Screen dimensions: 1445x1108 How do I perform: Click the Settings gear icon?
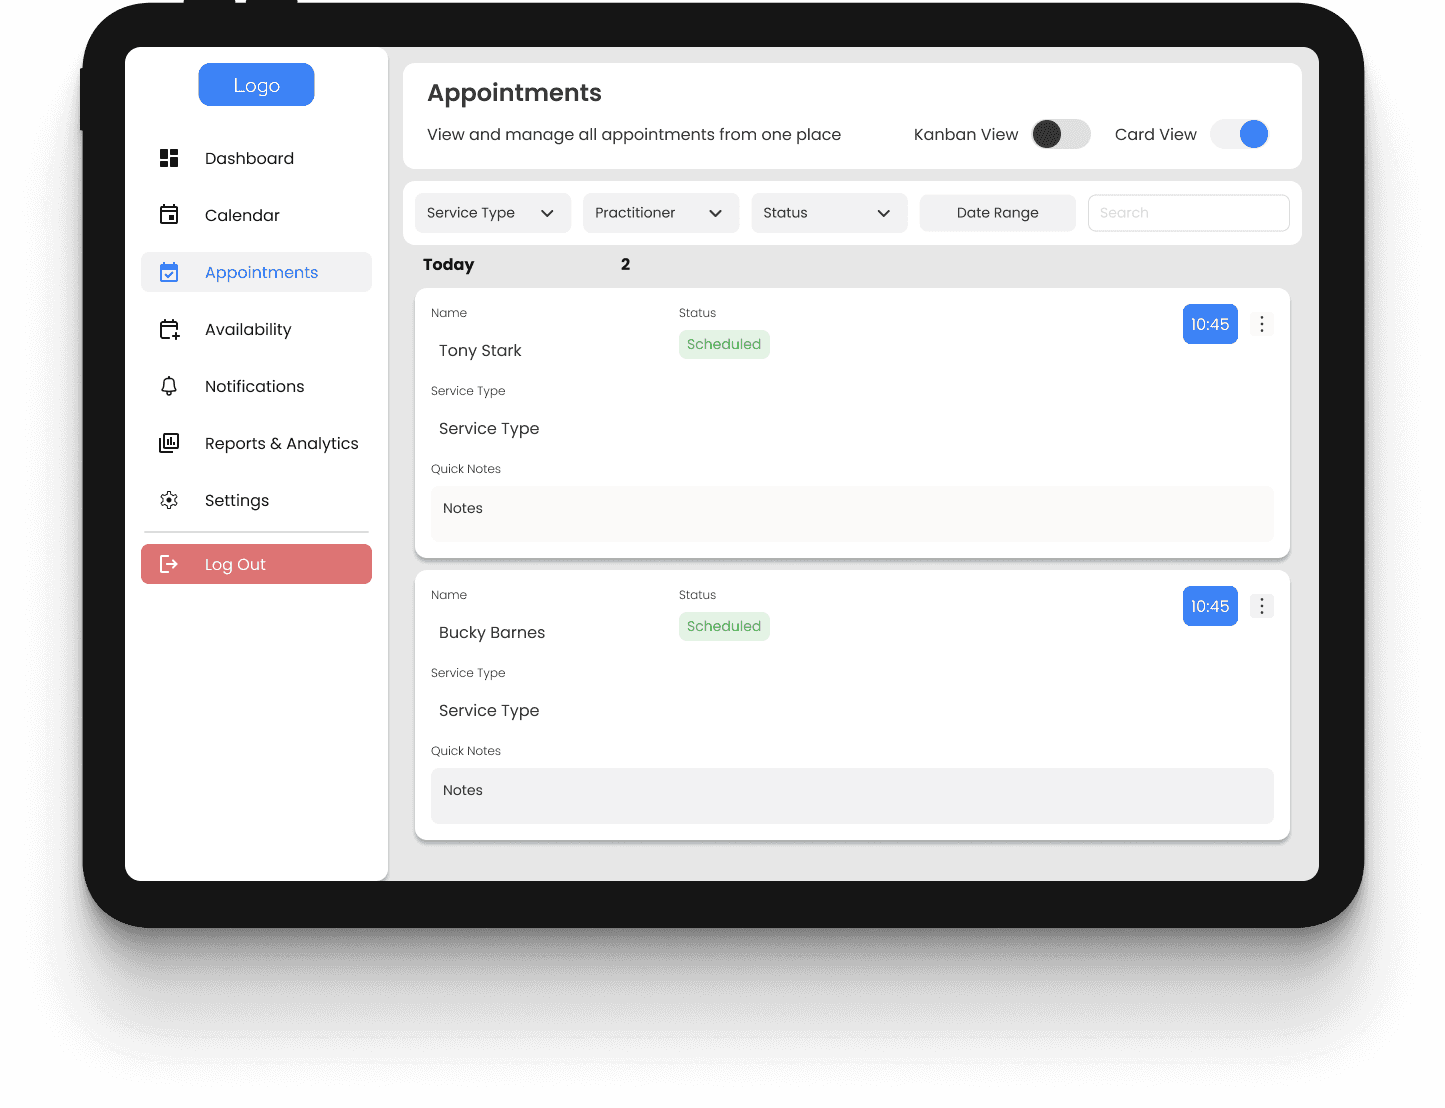[x=169, y=500]
